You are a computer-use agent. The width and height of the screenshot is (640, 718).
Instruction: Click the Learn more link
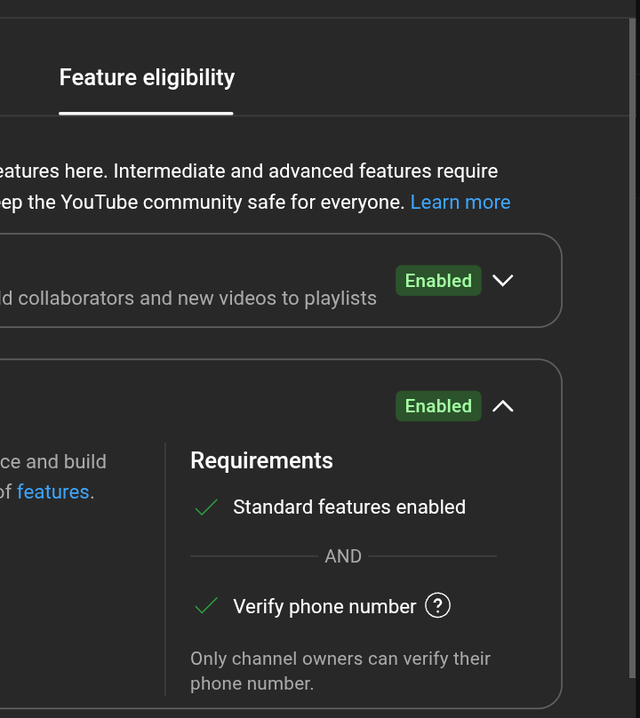tap(460, 202)
